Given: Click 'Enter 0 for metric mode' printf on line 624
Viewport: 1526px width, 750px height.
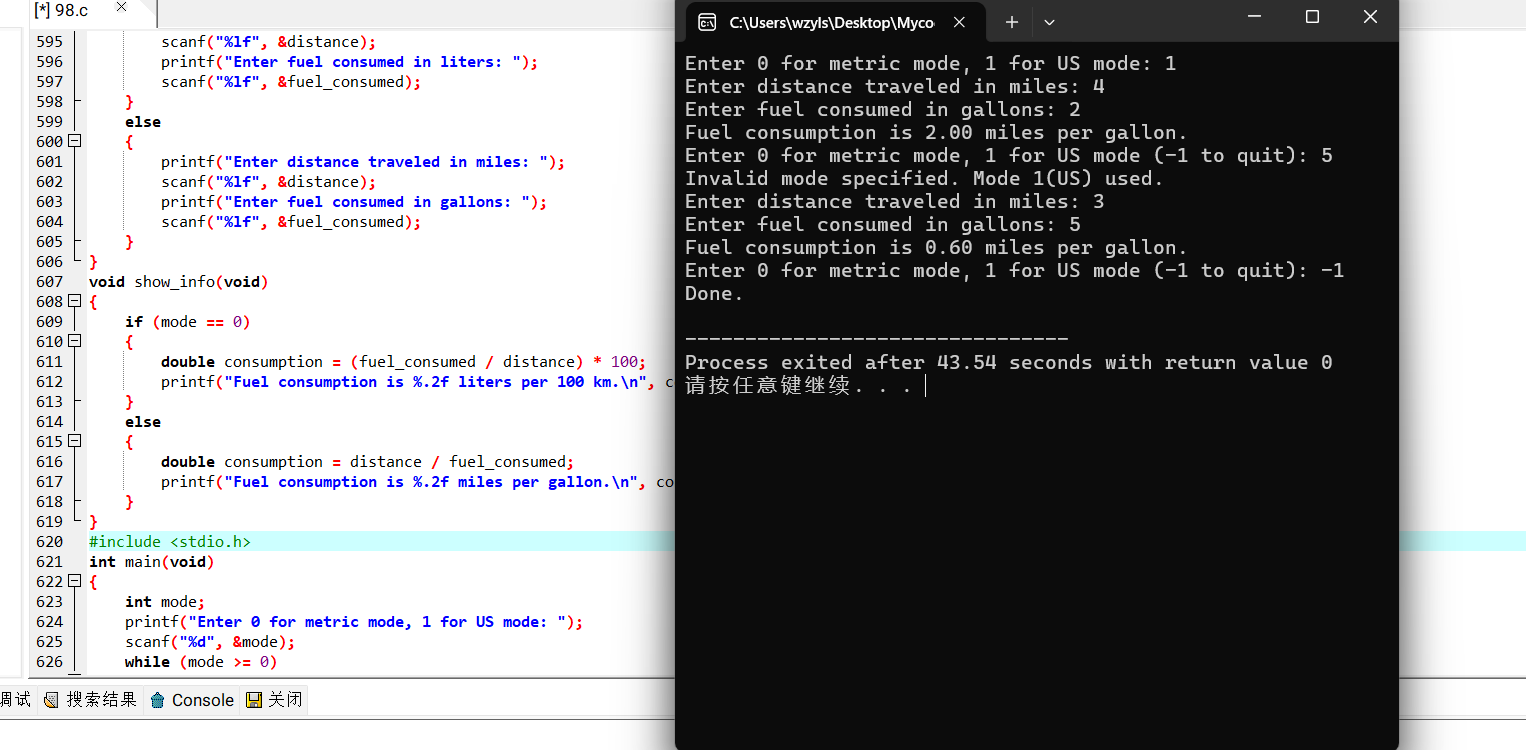Looking at the screenshot, I should click(354, 622).
